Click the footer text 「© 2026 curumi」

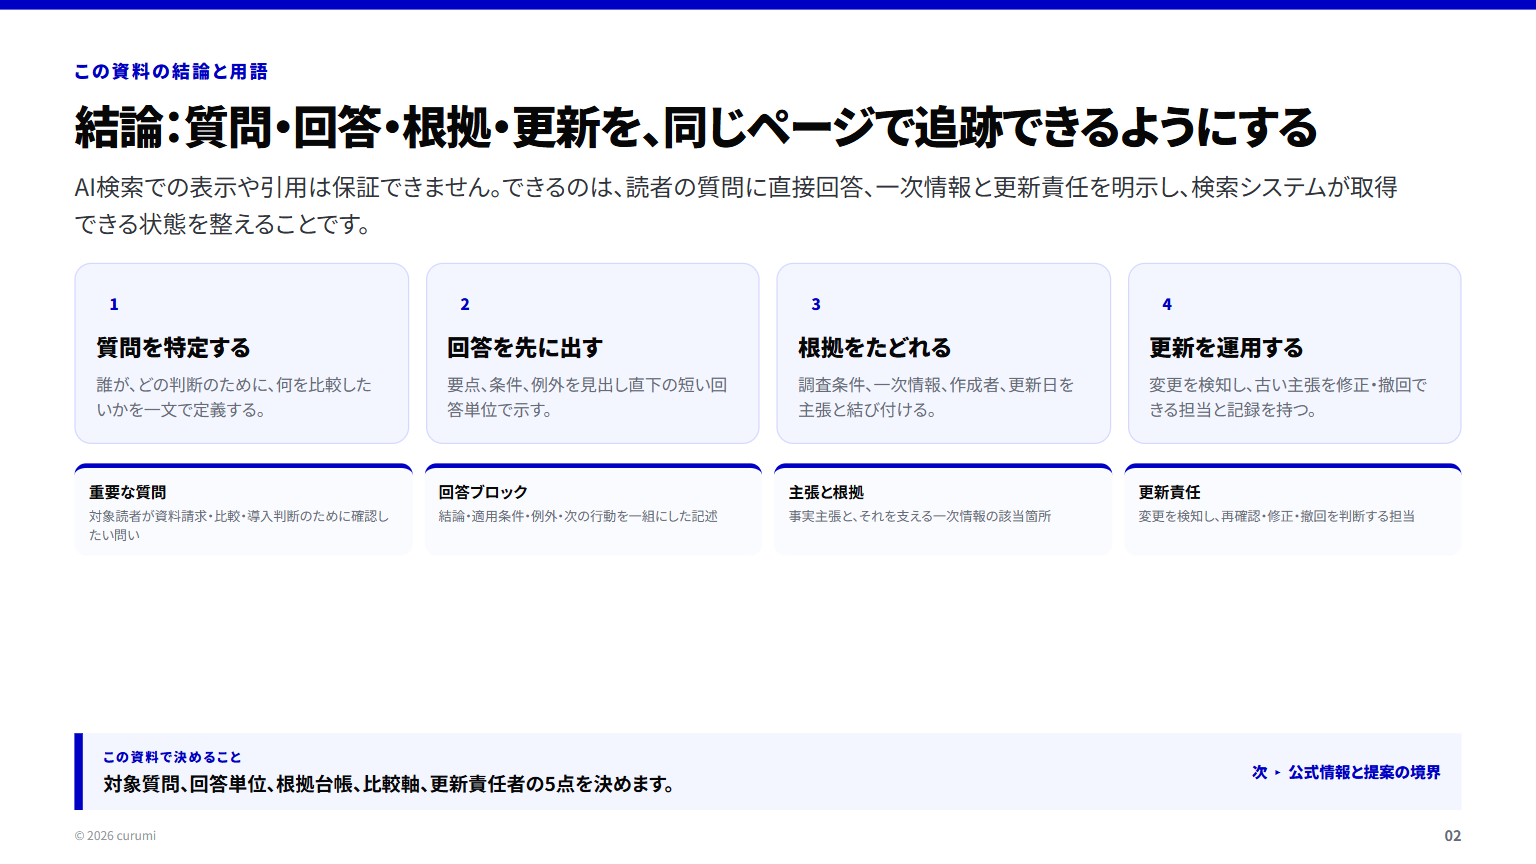tap(115, 836)
